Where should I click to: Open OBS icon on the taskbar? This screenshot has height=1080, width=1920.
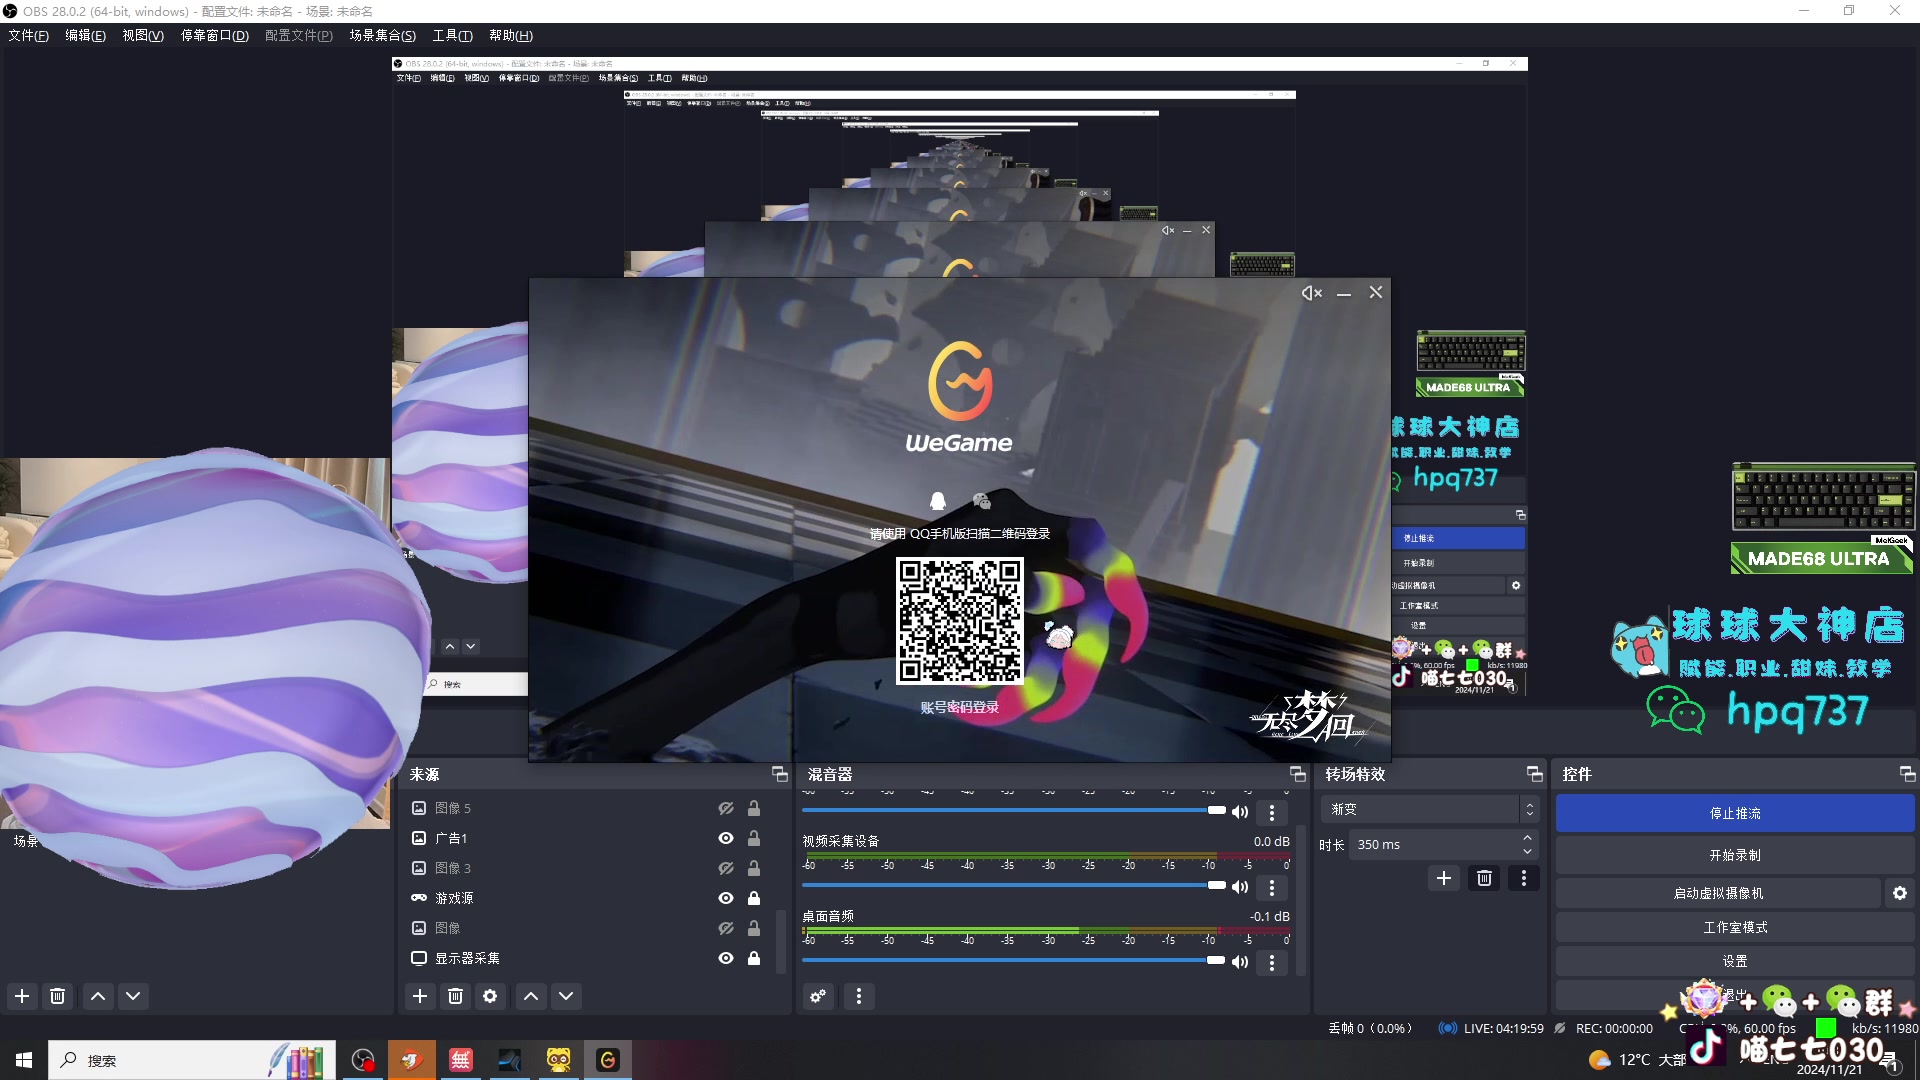click(x=362, y=1060)
